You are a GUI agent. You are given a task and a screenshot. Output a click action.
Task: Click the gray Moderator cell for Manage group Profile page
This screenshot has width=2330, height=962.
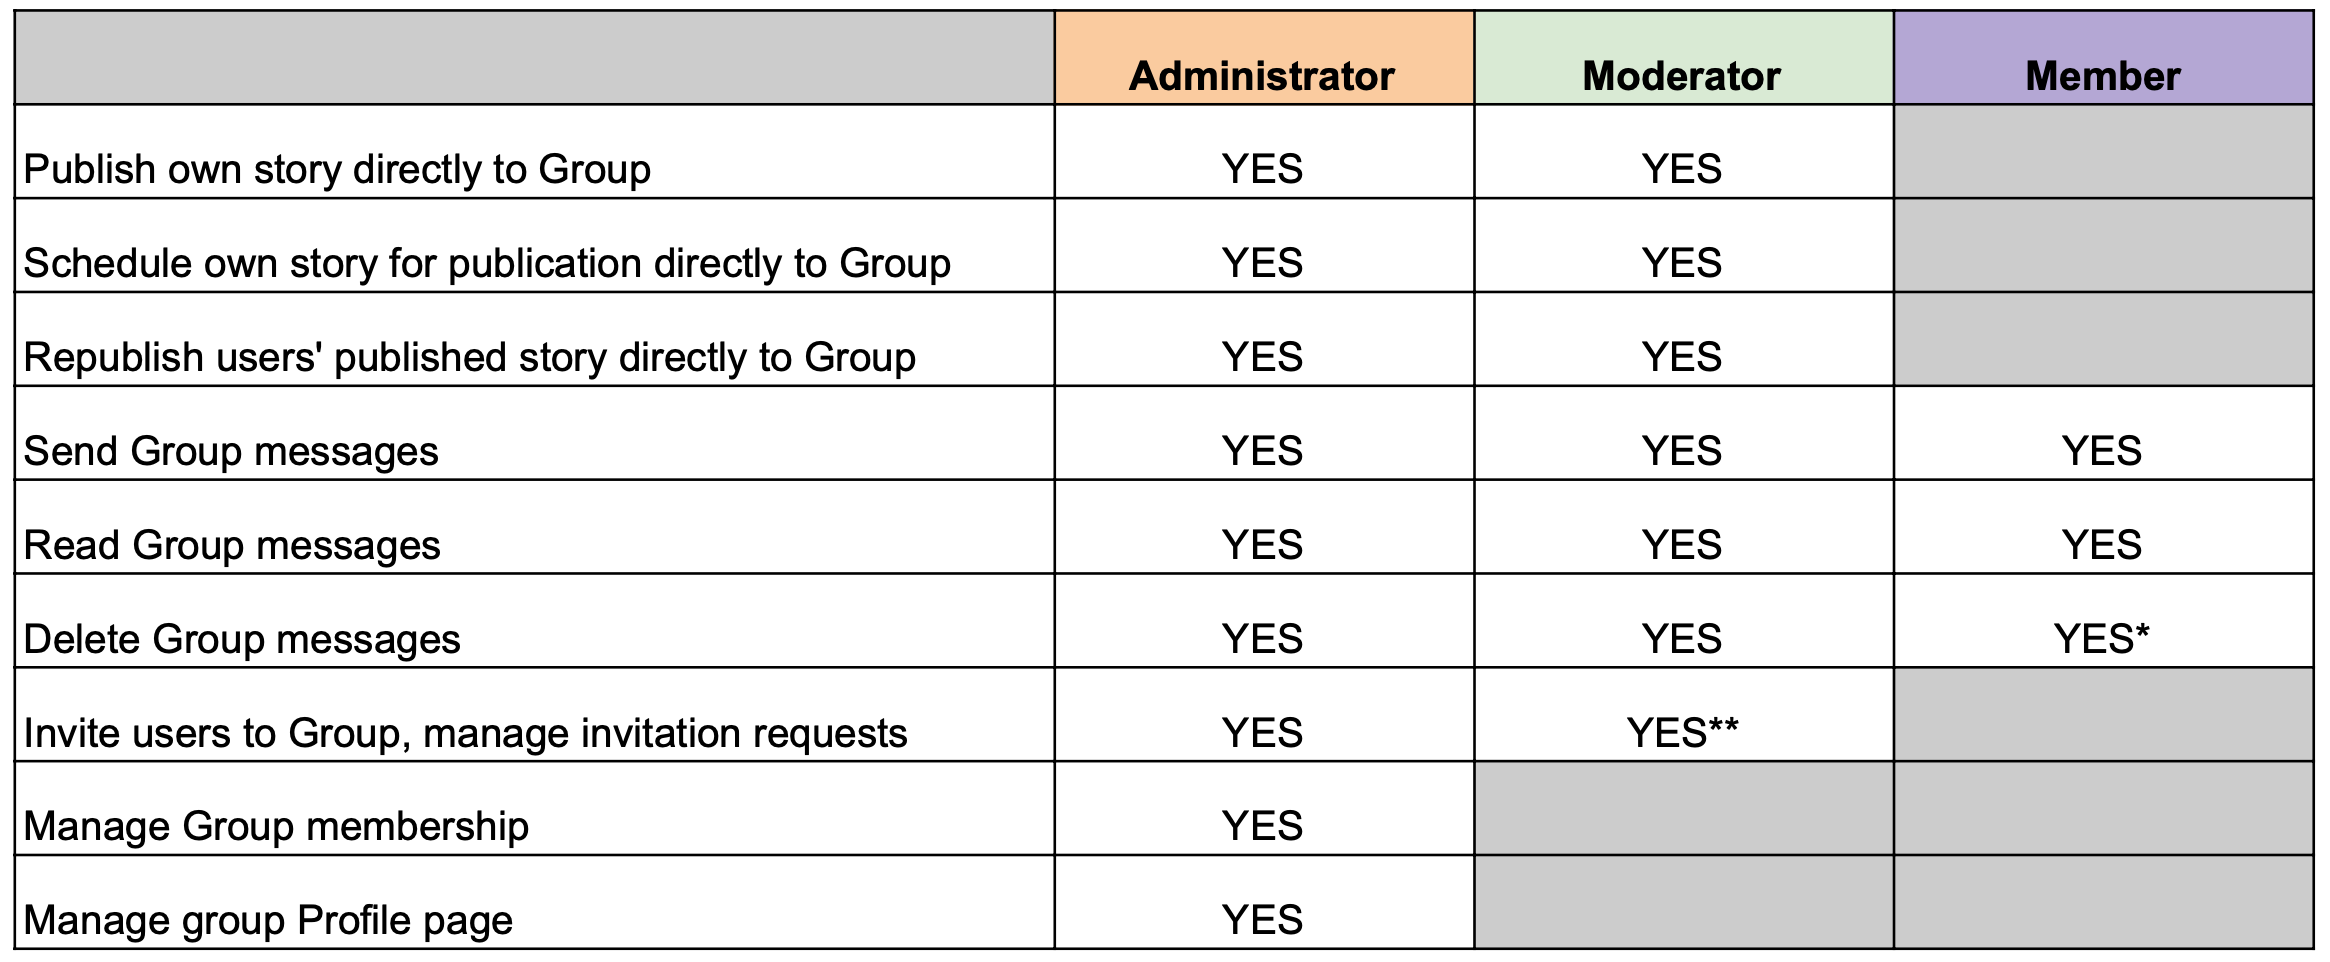1683,902
